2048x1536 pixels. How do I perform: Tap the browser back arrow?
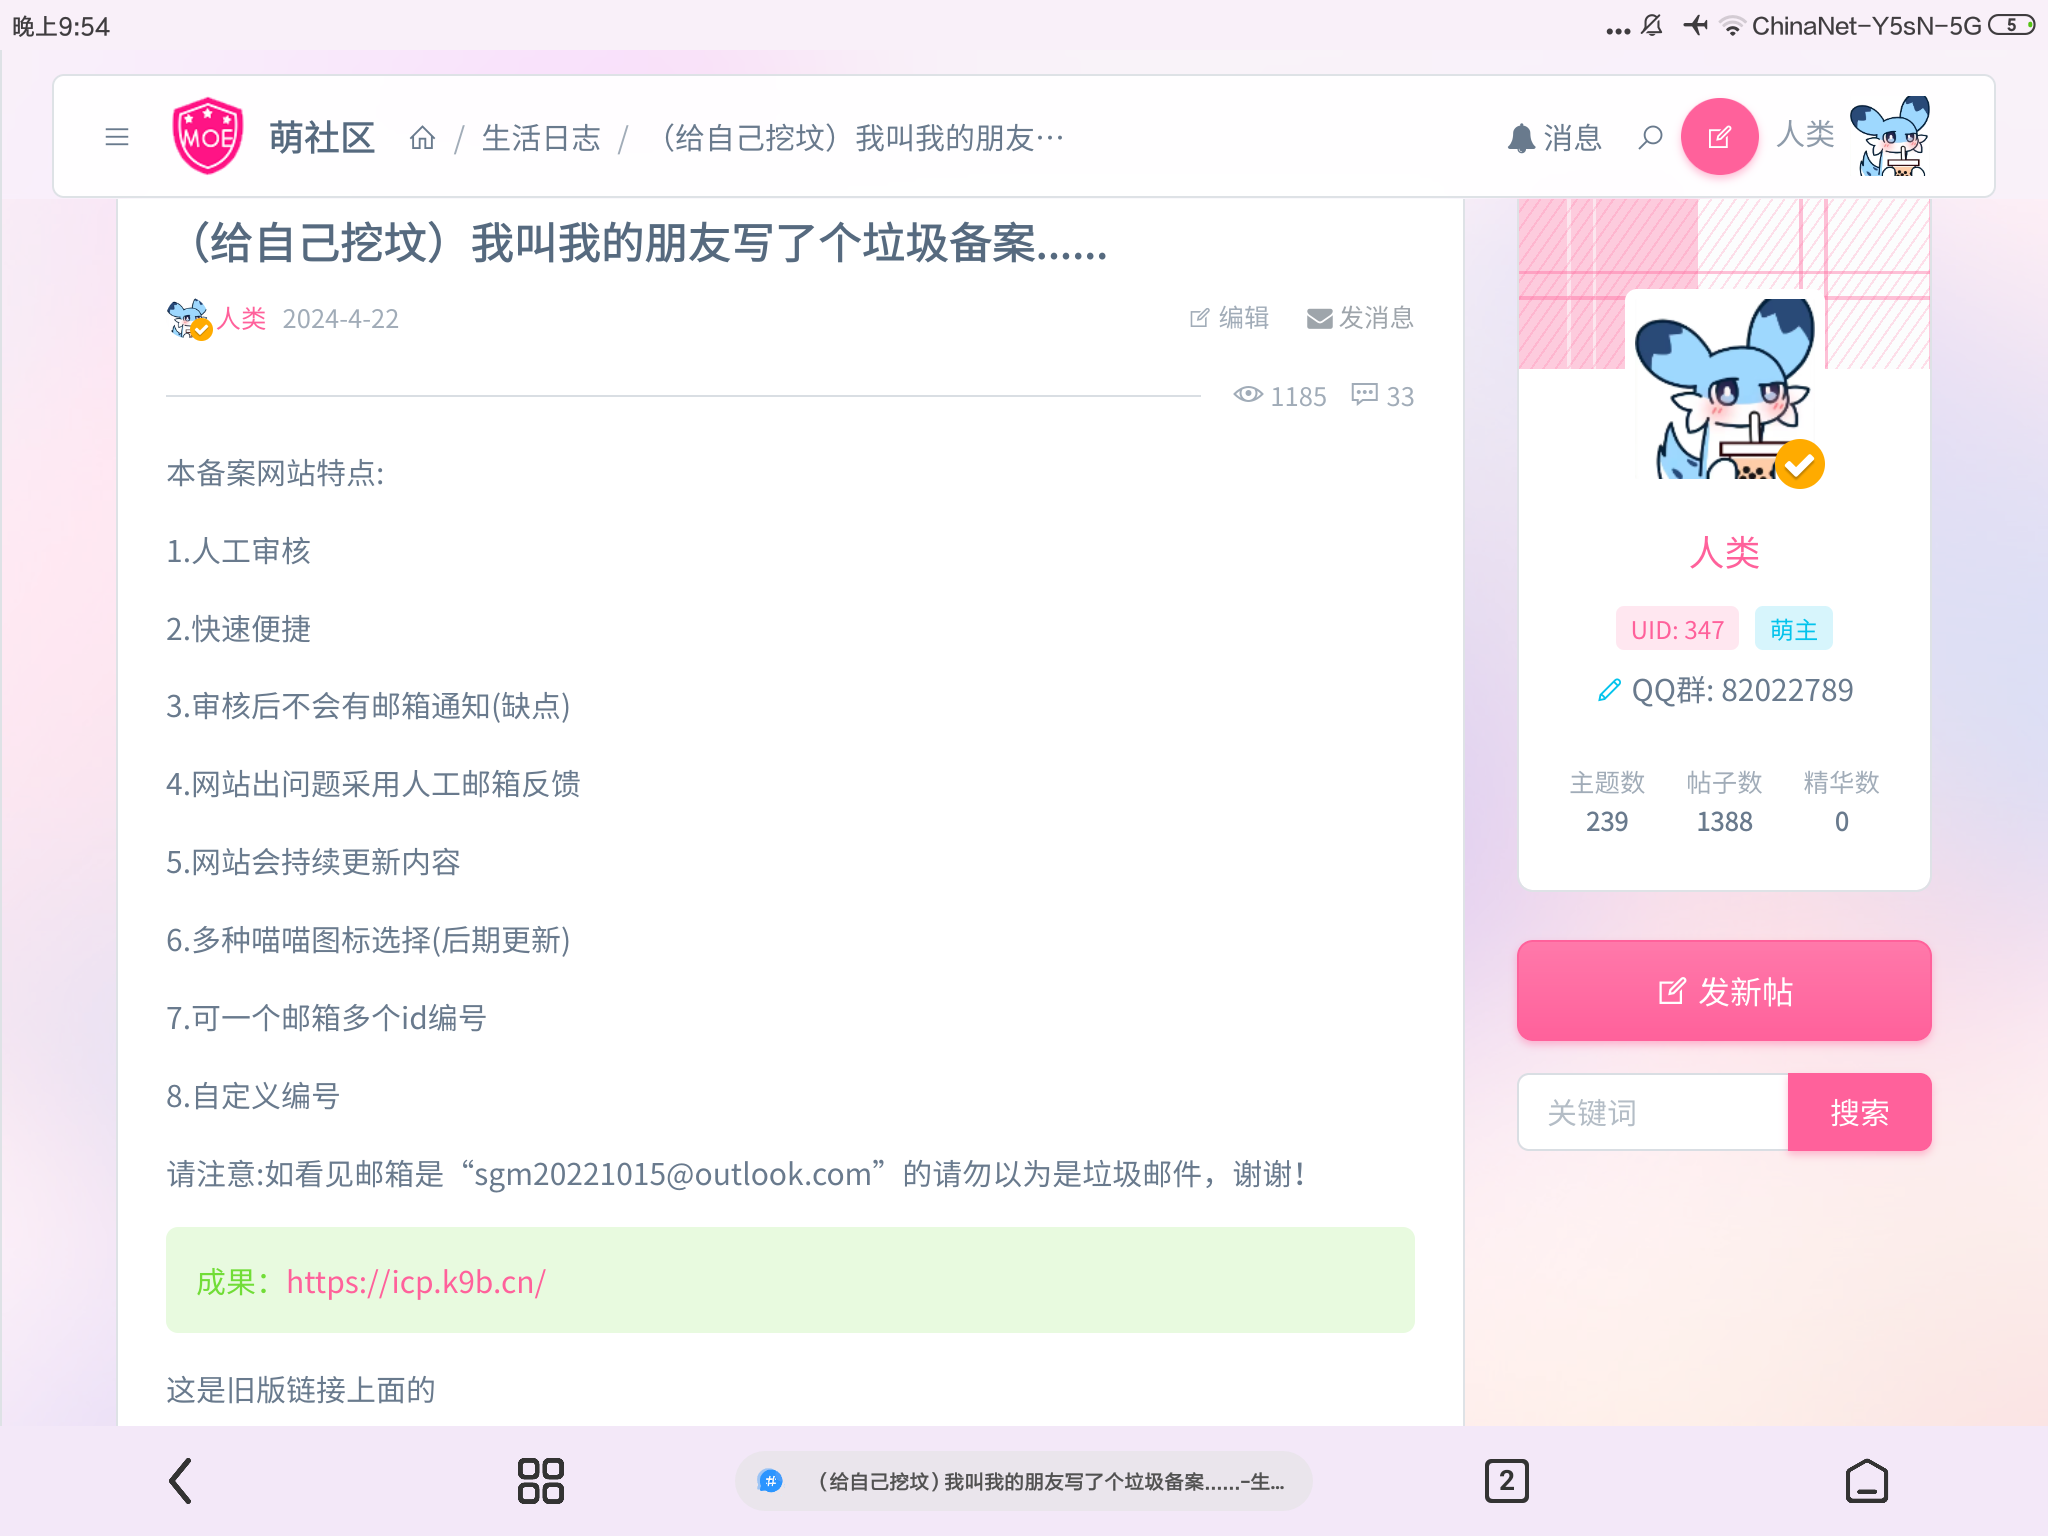[x=180, y=1481]
